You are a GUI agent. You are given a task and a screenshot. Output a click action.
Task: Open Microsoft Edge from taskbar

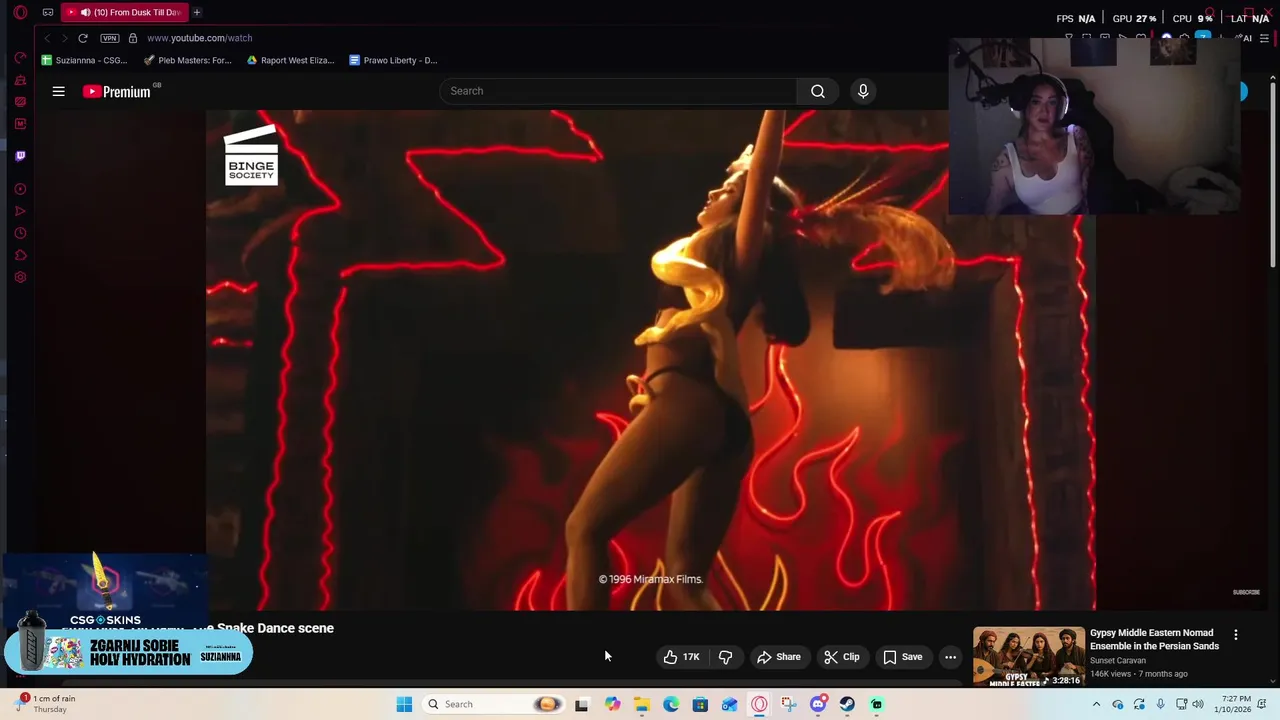coord(671,704)
